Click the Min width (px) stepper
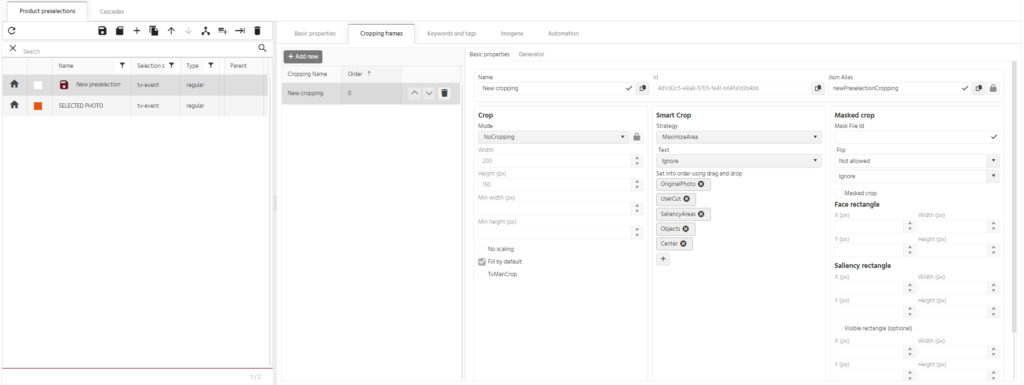Screen dimensions: 1024x385 click(638, 209)
